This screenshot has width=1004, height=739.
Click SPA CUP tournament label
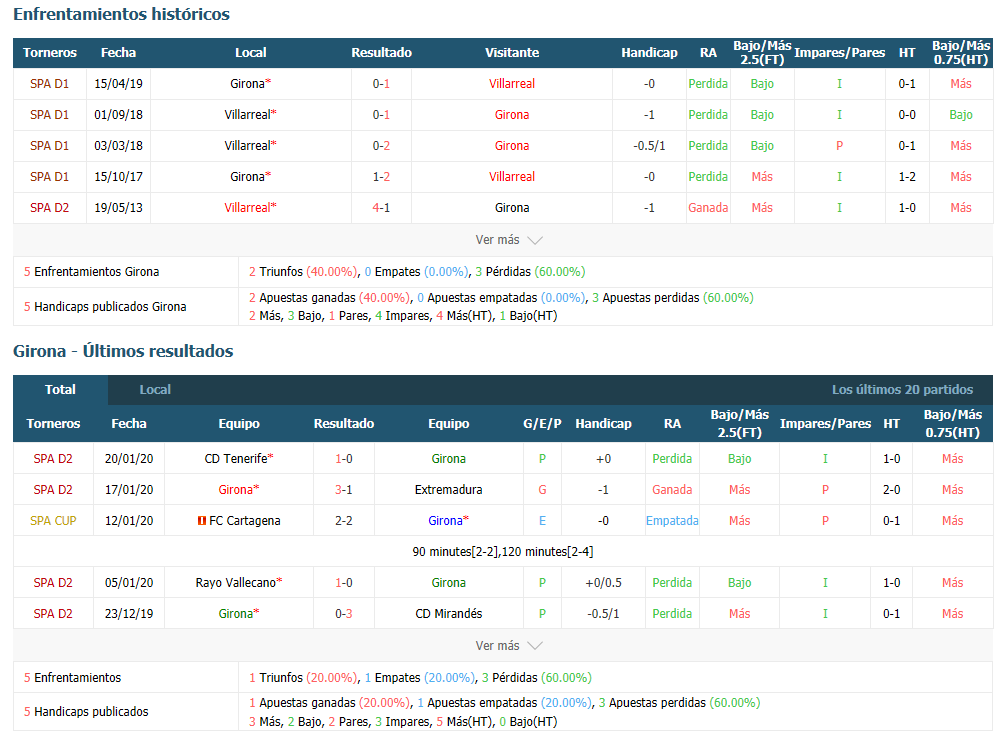pos(53,521)
